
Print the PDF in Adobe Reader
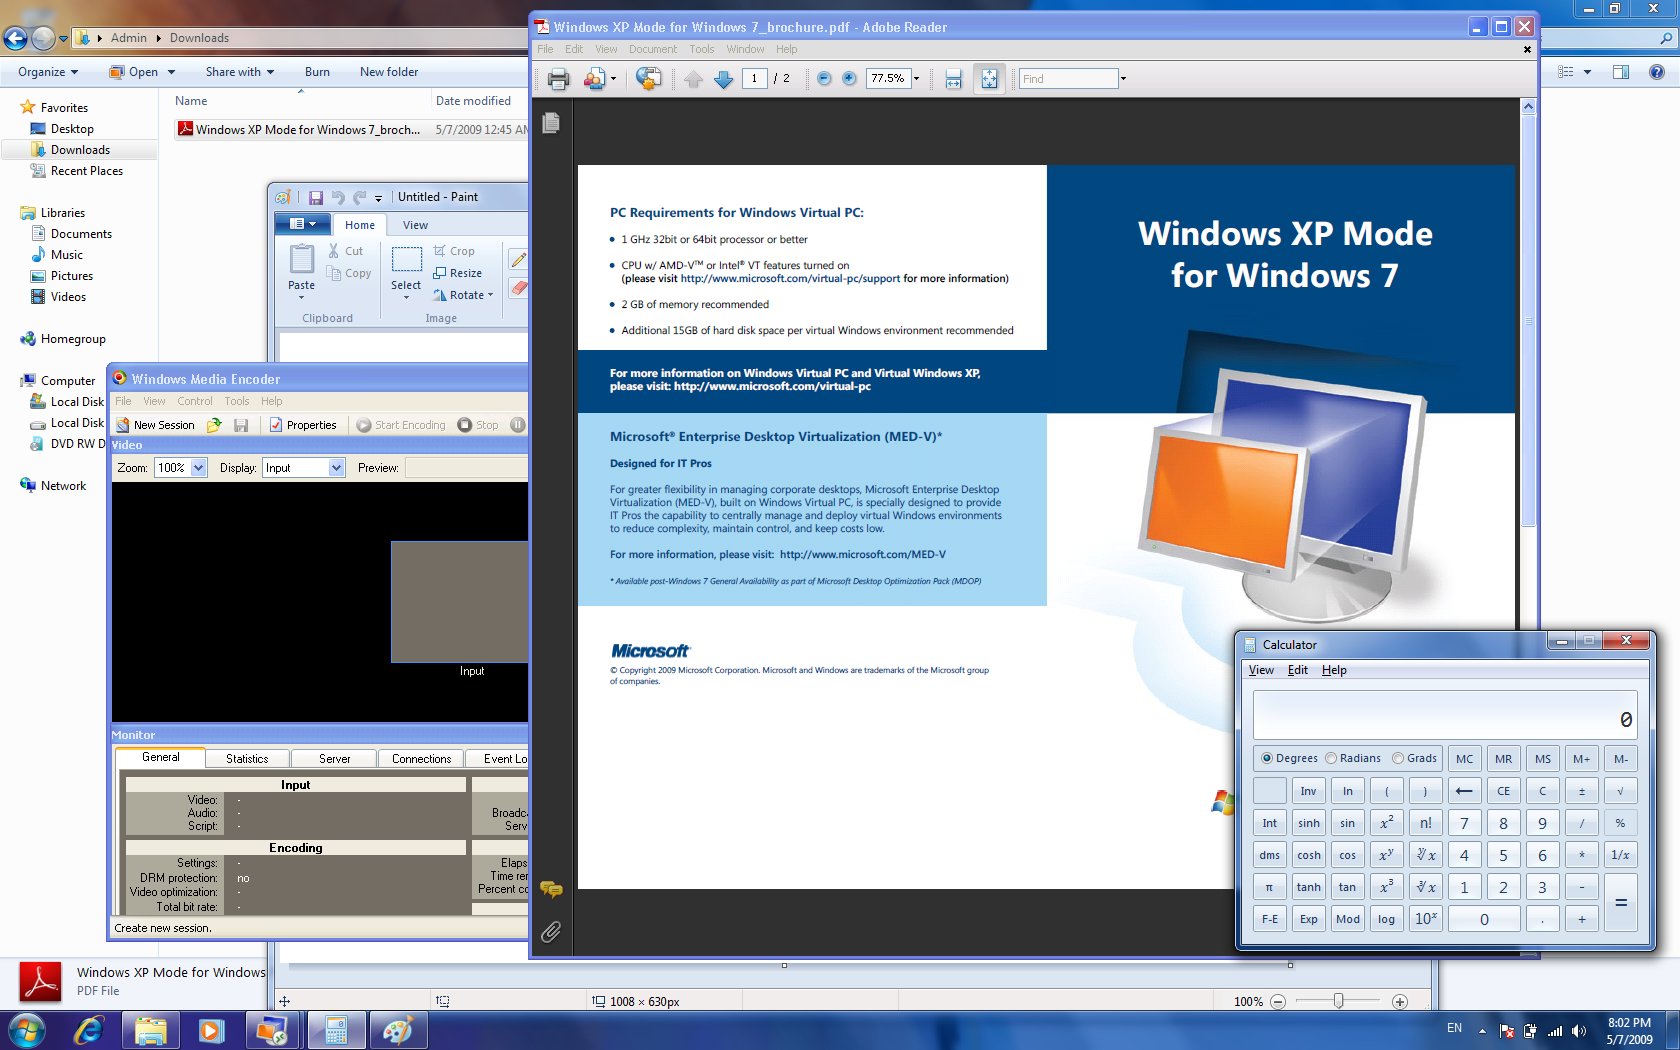coord(558,79)
